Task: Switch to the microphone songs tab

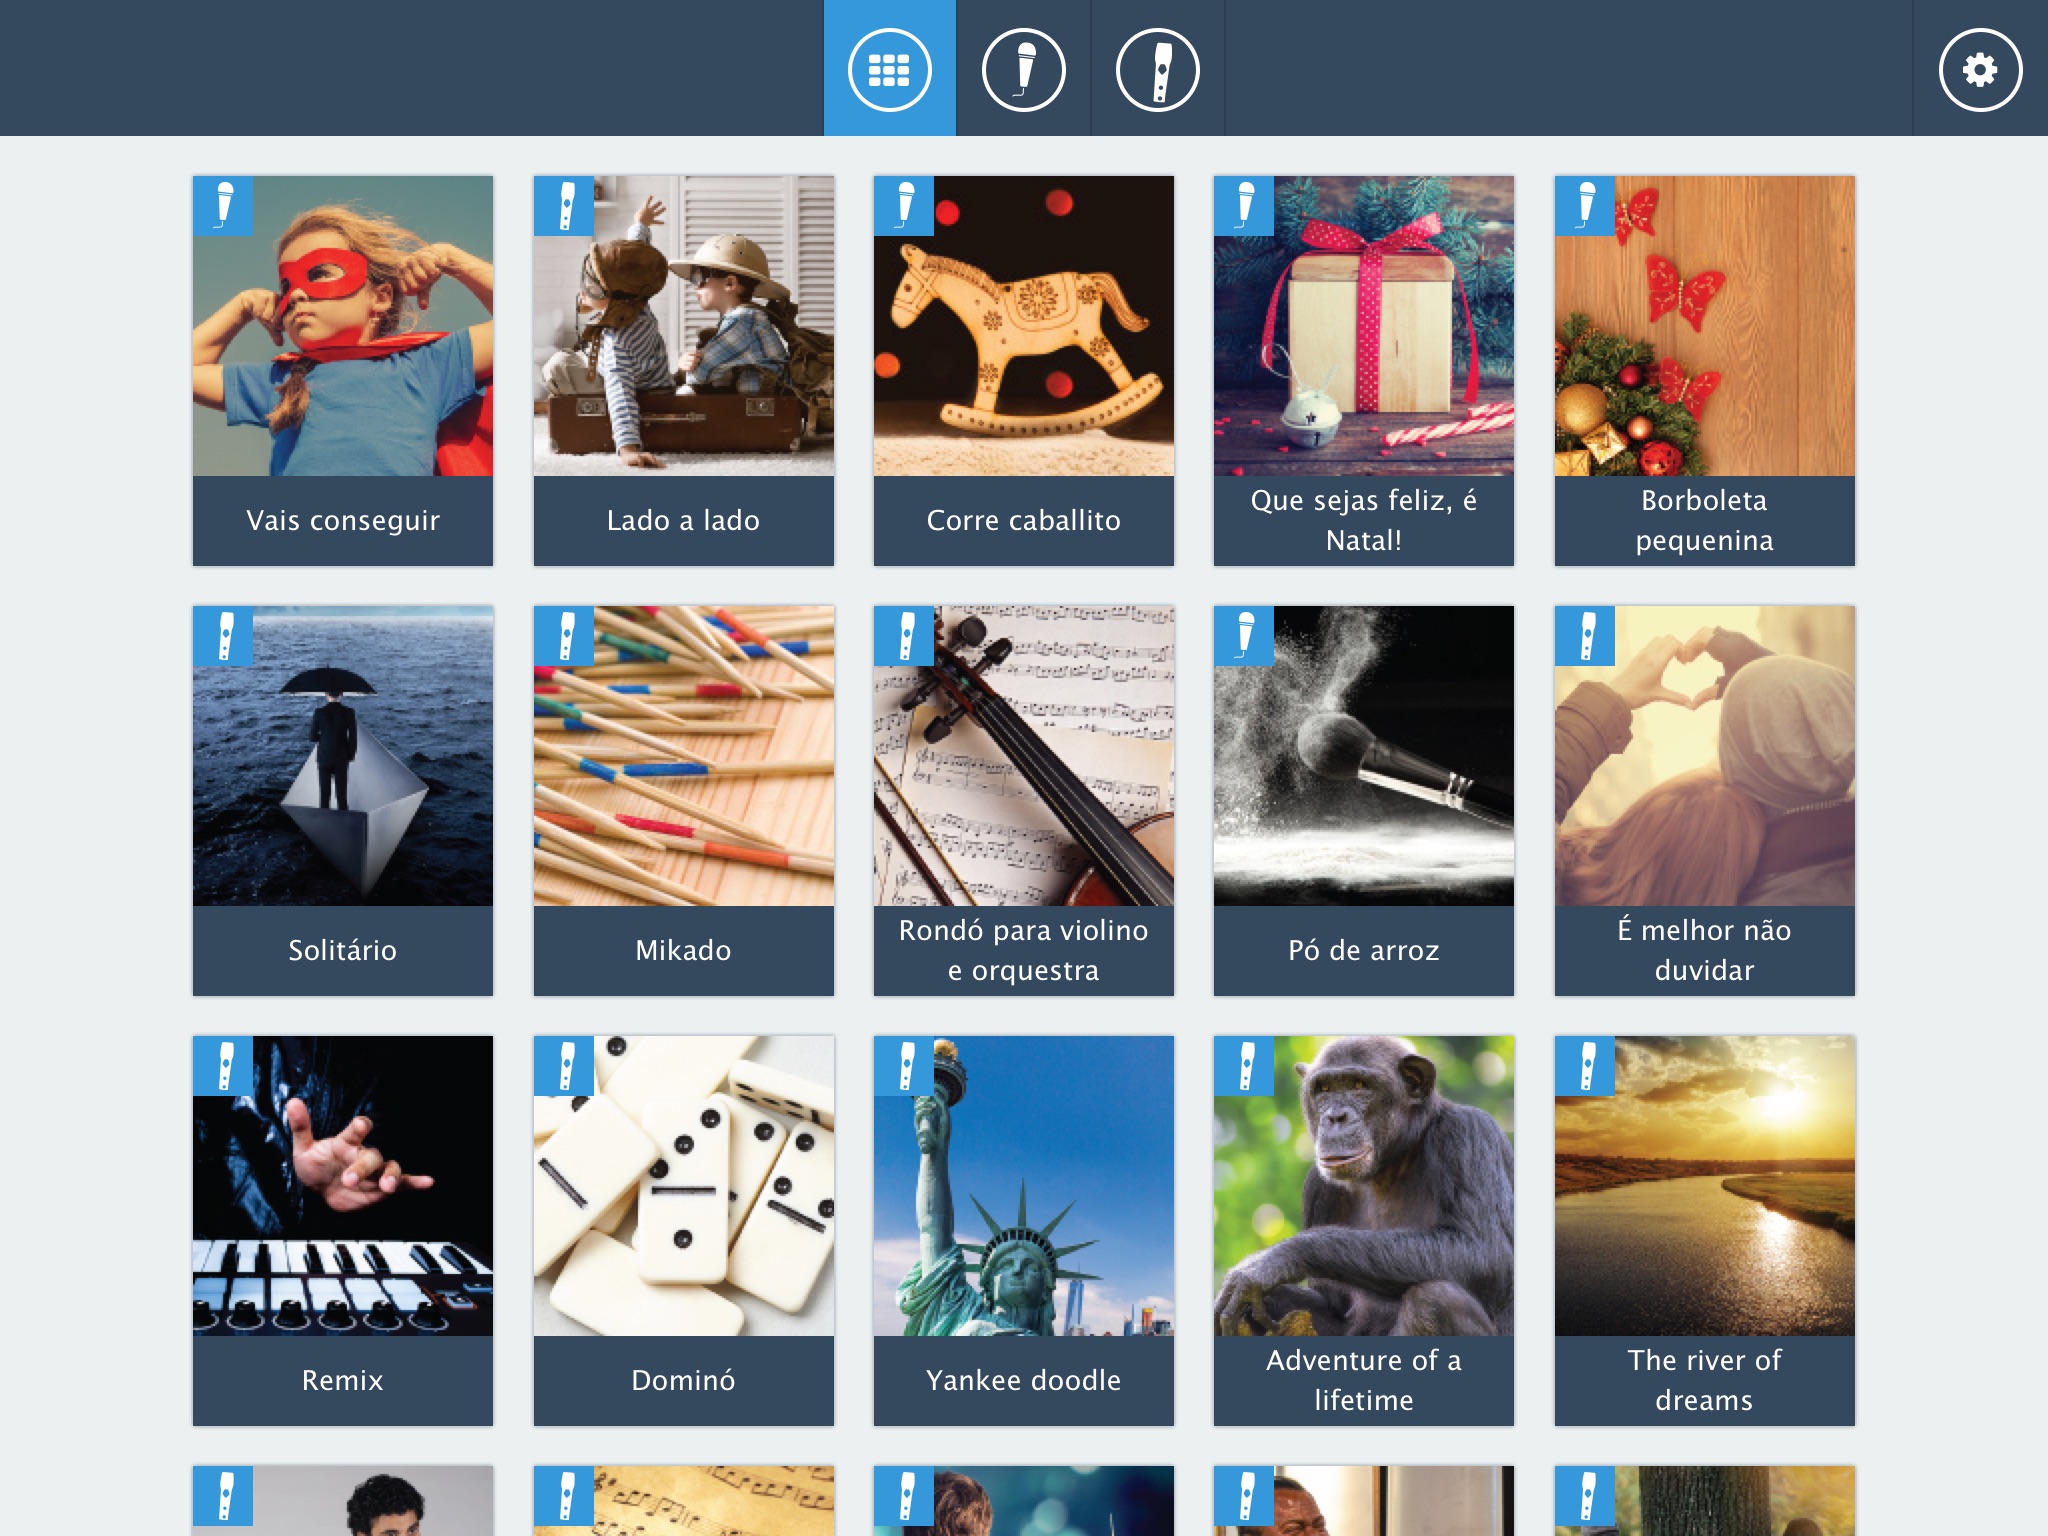Action: coord(1023,68)
